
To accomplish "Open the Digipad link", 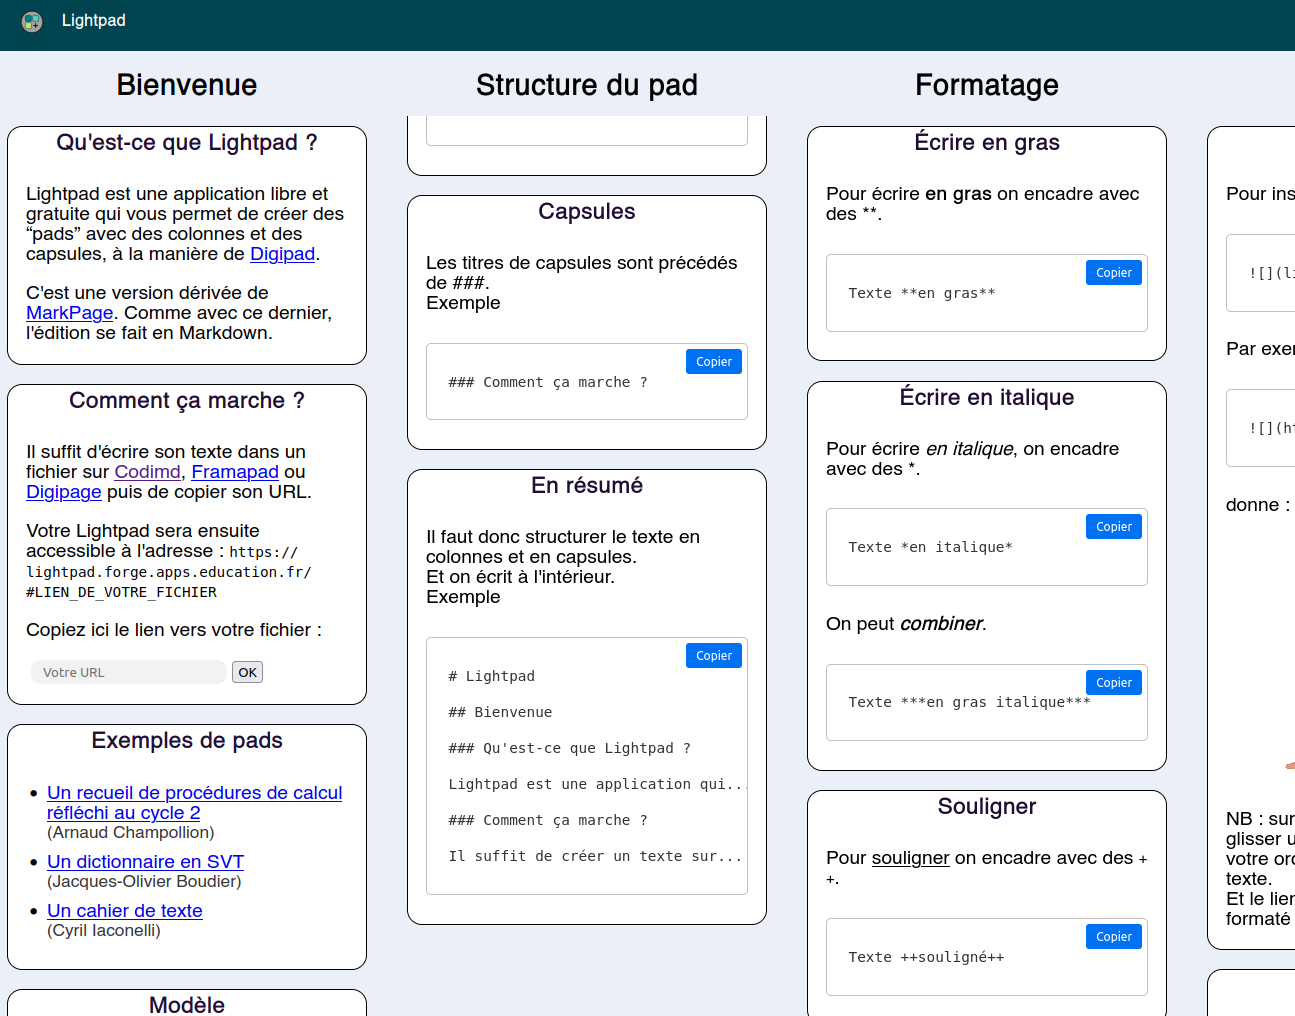I will pos(282,254).
